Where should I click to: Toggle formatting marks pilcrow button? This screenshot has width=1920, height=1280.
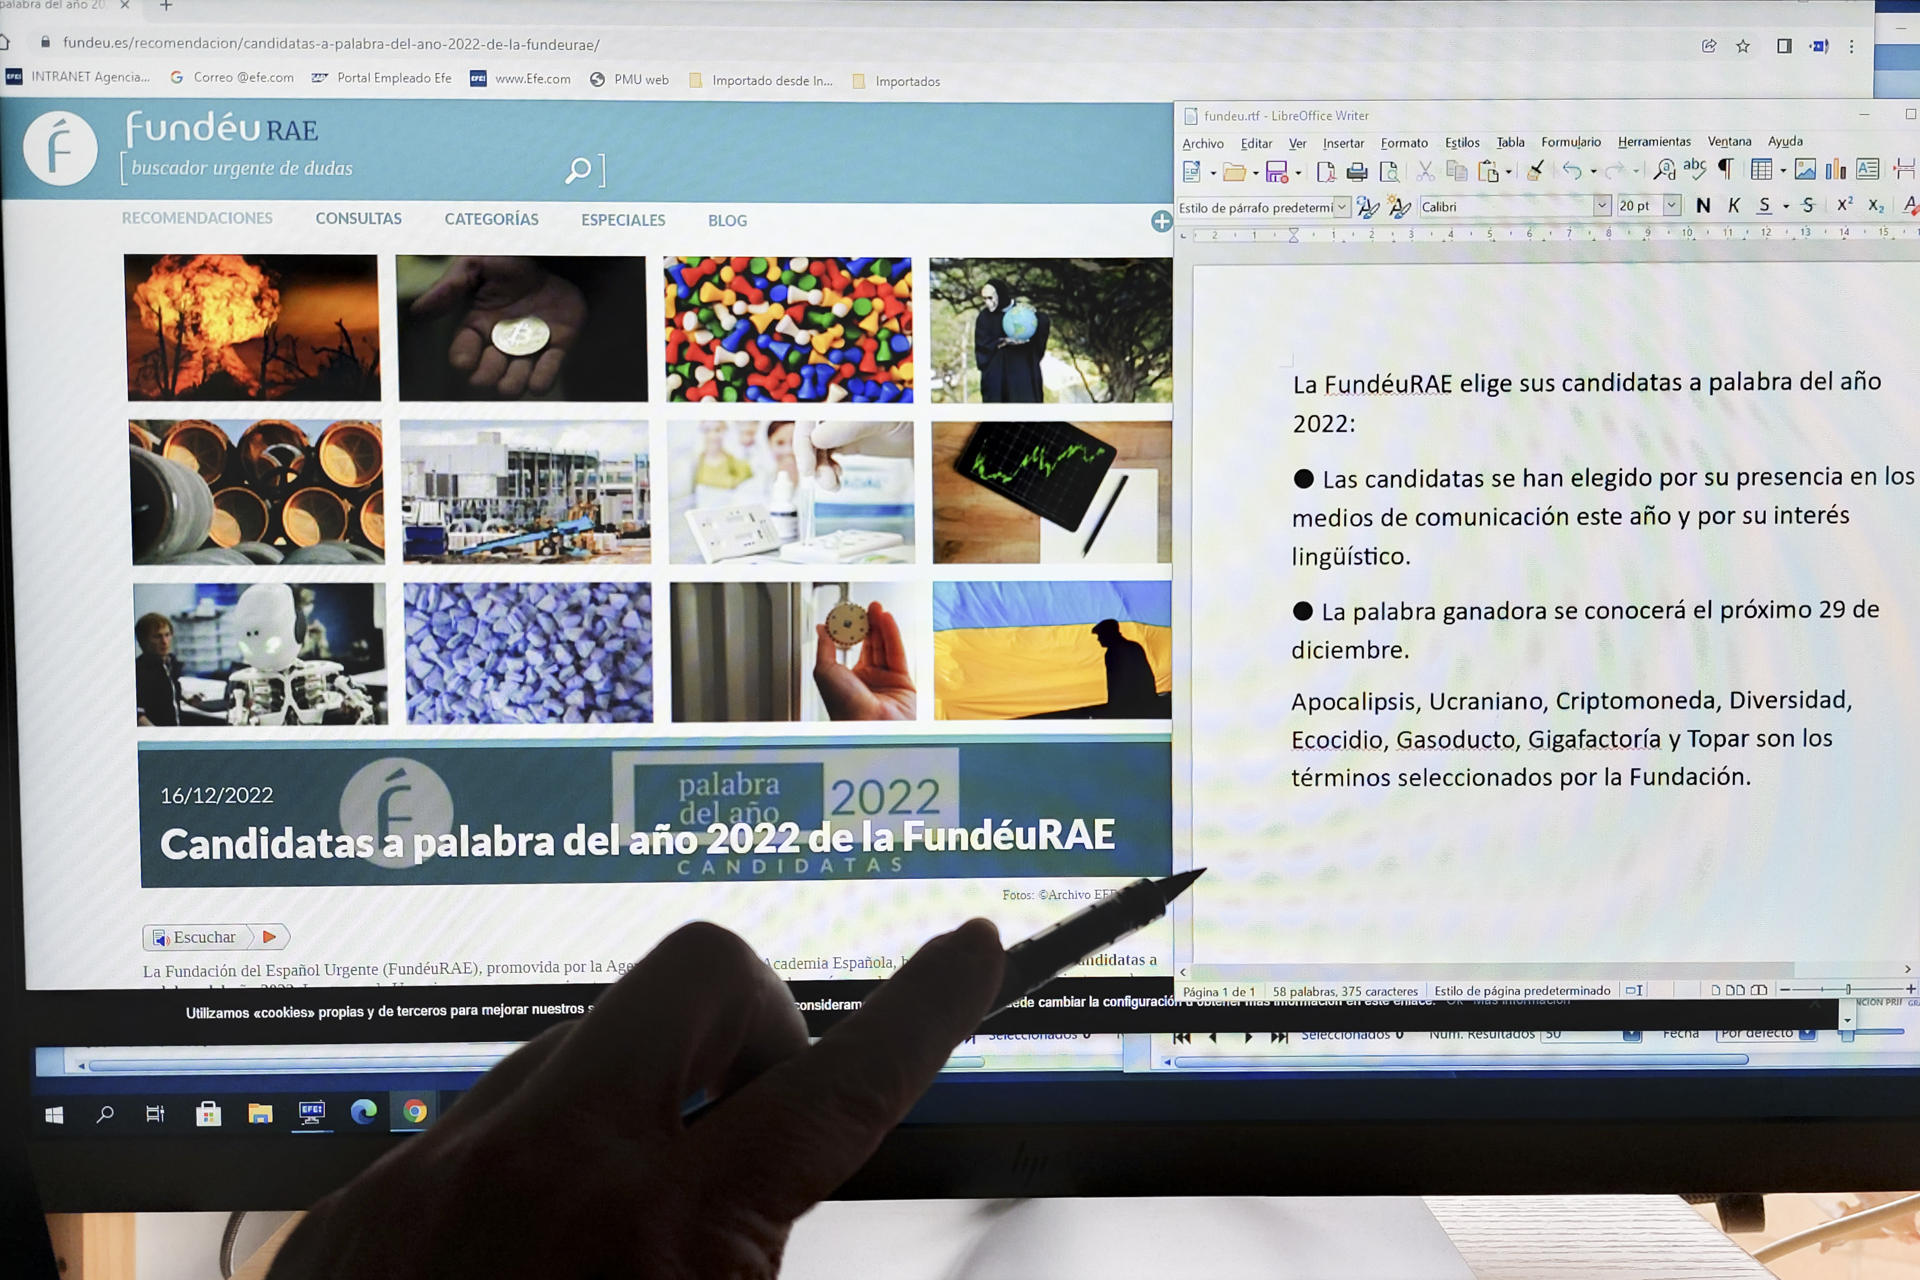[x=1726, y=169]
